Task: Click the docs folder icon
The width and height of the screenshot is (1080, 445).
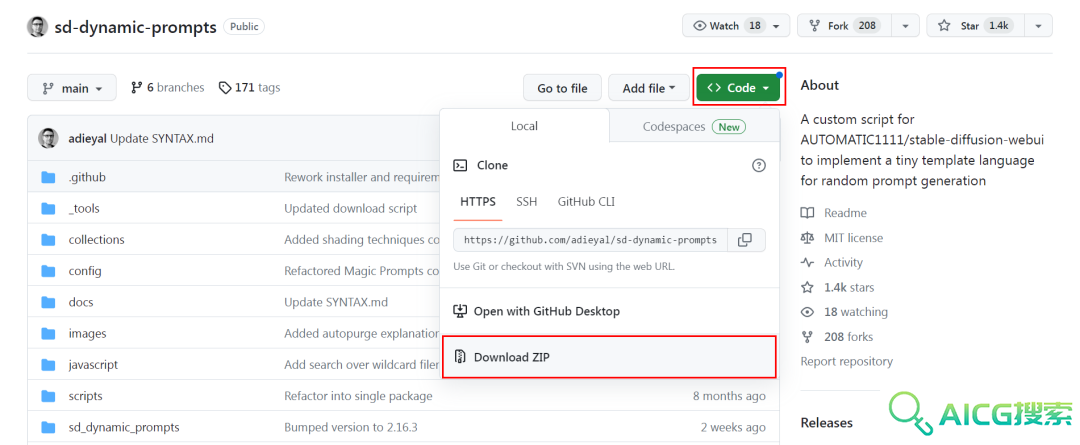Action: [x=48, y=302]
